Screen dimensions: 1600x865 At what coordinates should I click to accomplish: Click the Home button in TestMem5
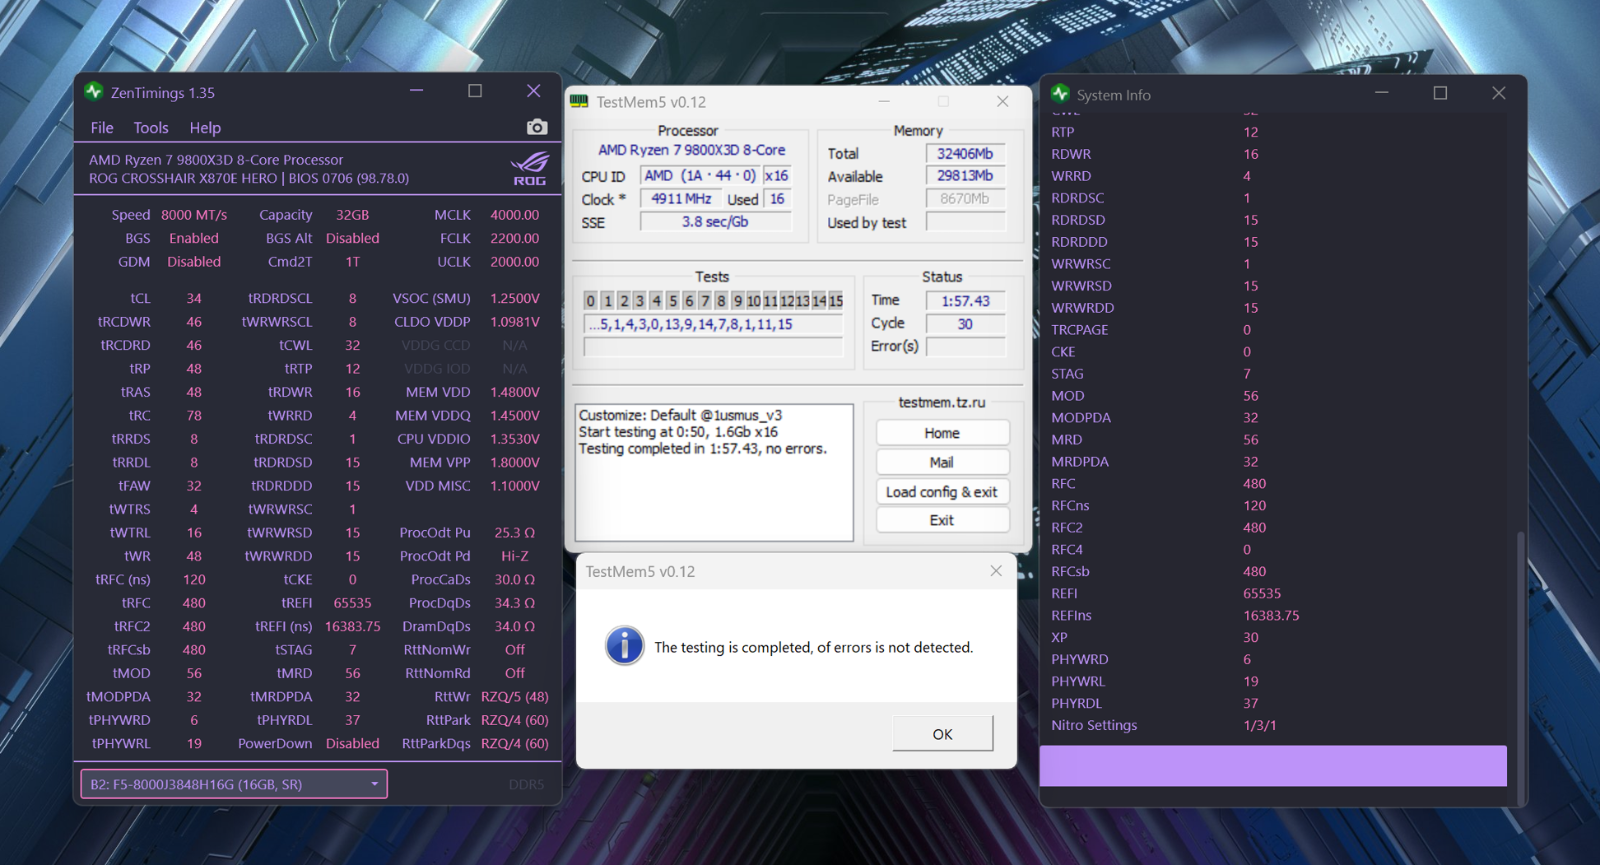pyautogui.click(x=942, y=433)
